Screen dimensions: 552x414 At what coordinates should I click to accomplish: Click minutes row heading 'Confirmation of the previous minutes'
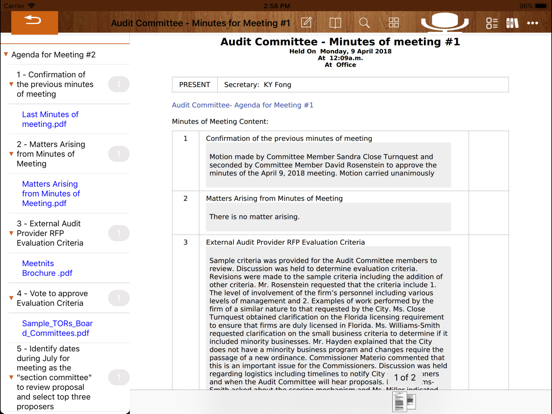[x=289, y=138]
